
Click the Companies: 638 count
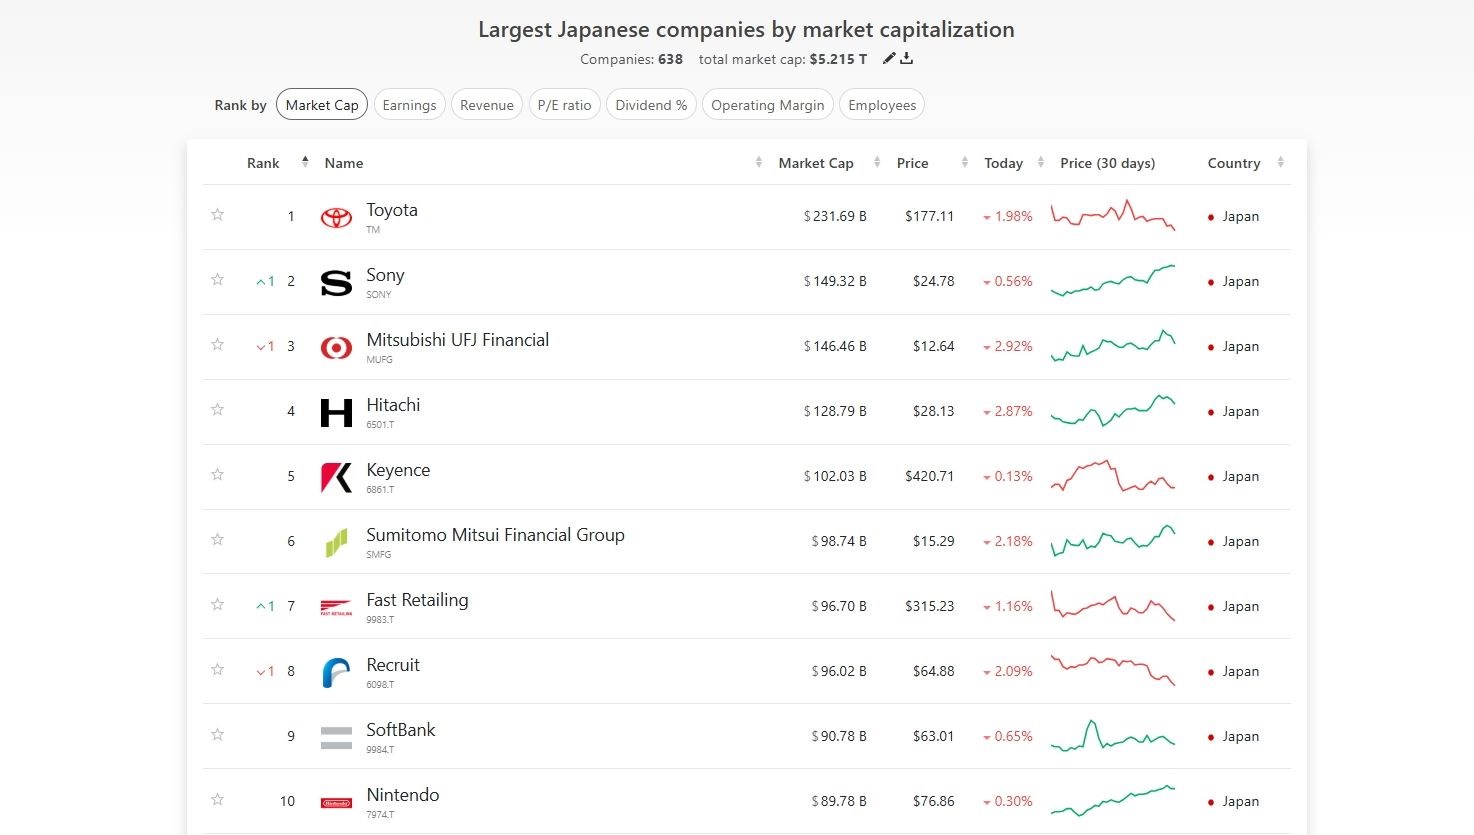coord(631,59)
